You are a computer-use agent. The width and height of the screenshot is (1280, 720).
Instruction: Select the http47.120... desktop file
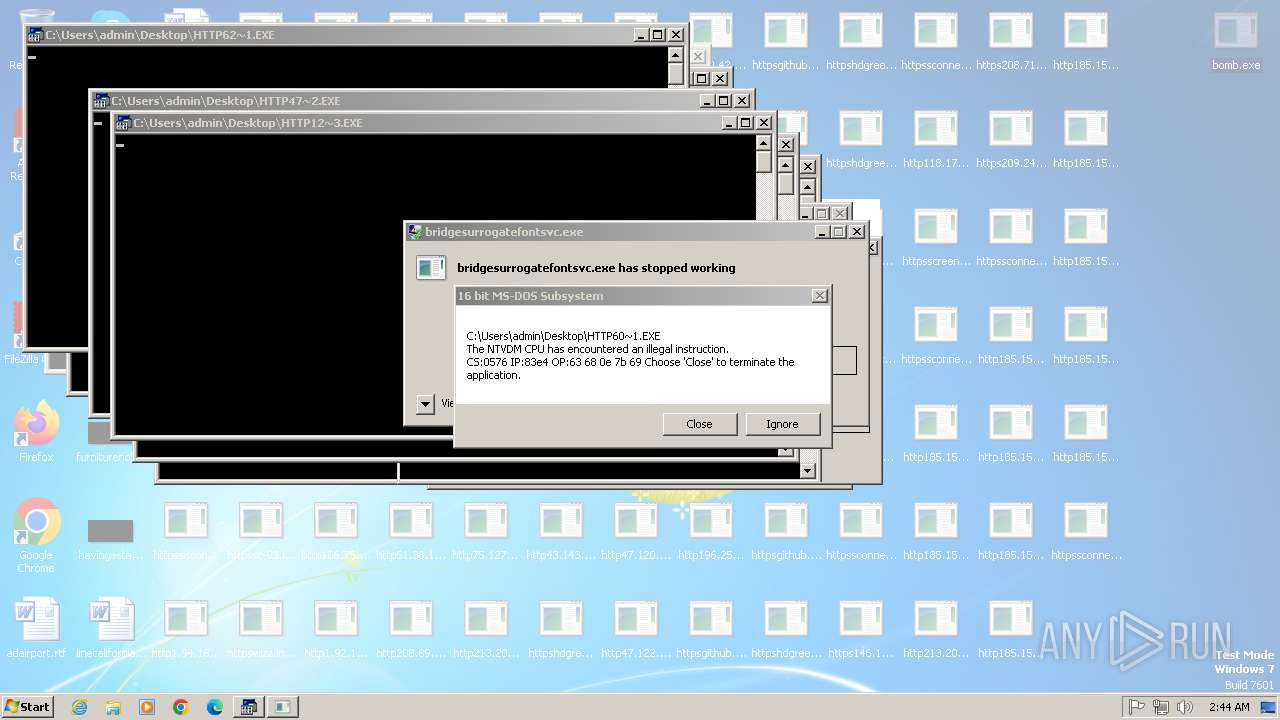(636, 532)
